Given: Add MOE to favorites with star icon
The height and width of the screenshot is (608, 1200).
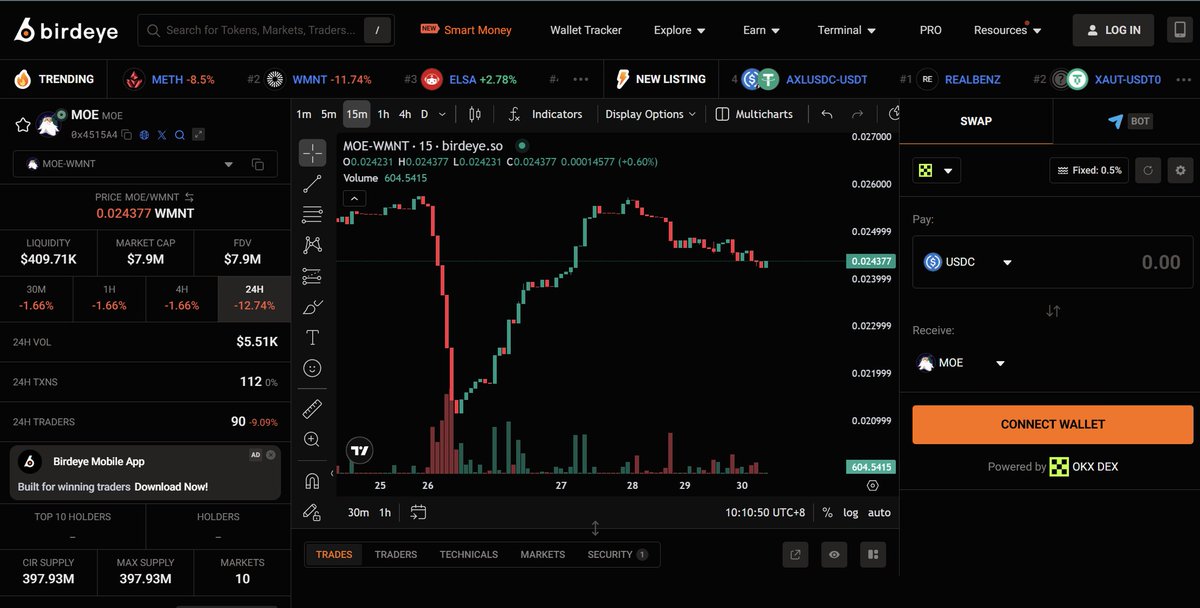Looking at the screenshot, I should [22, 124].
